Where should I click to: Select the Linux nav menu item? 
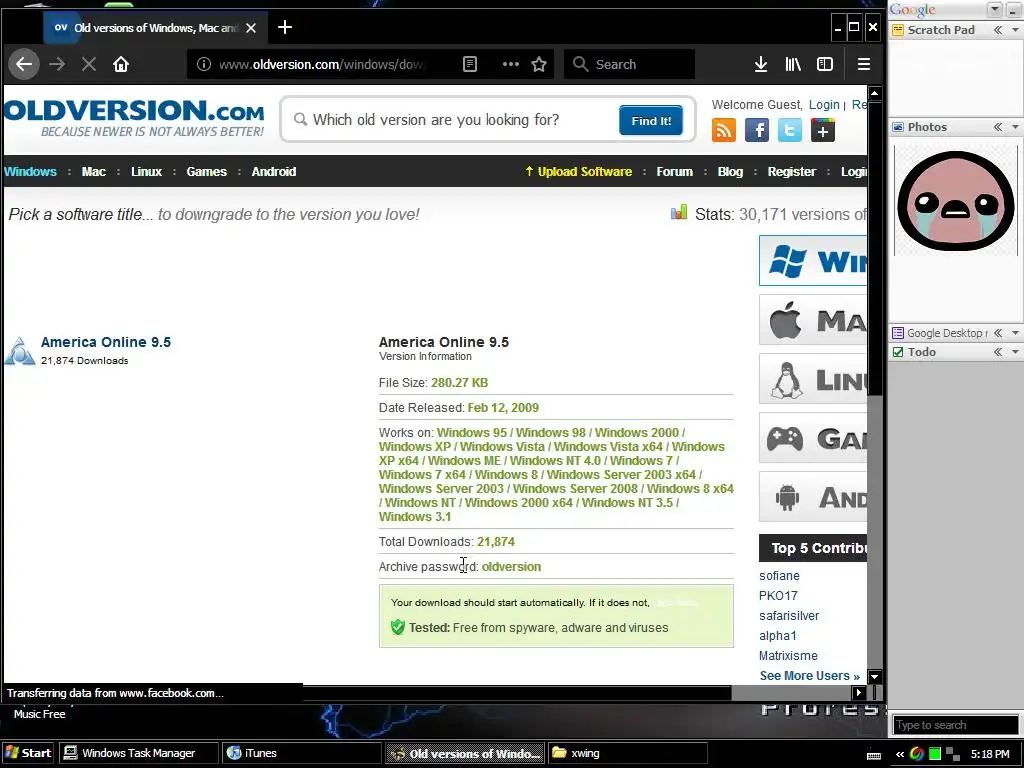pos(146,172)
